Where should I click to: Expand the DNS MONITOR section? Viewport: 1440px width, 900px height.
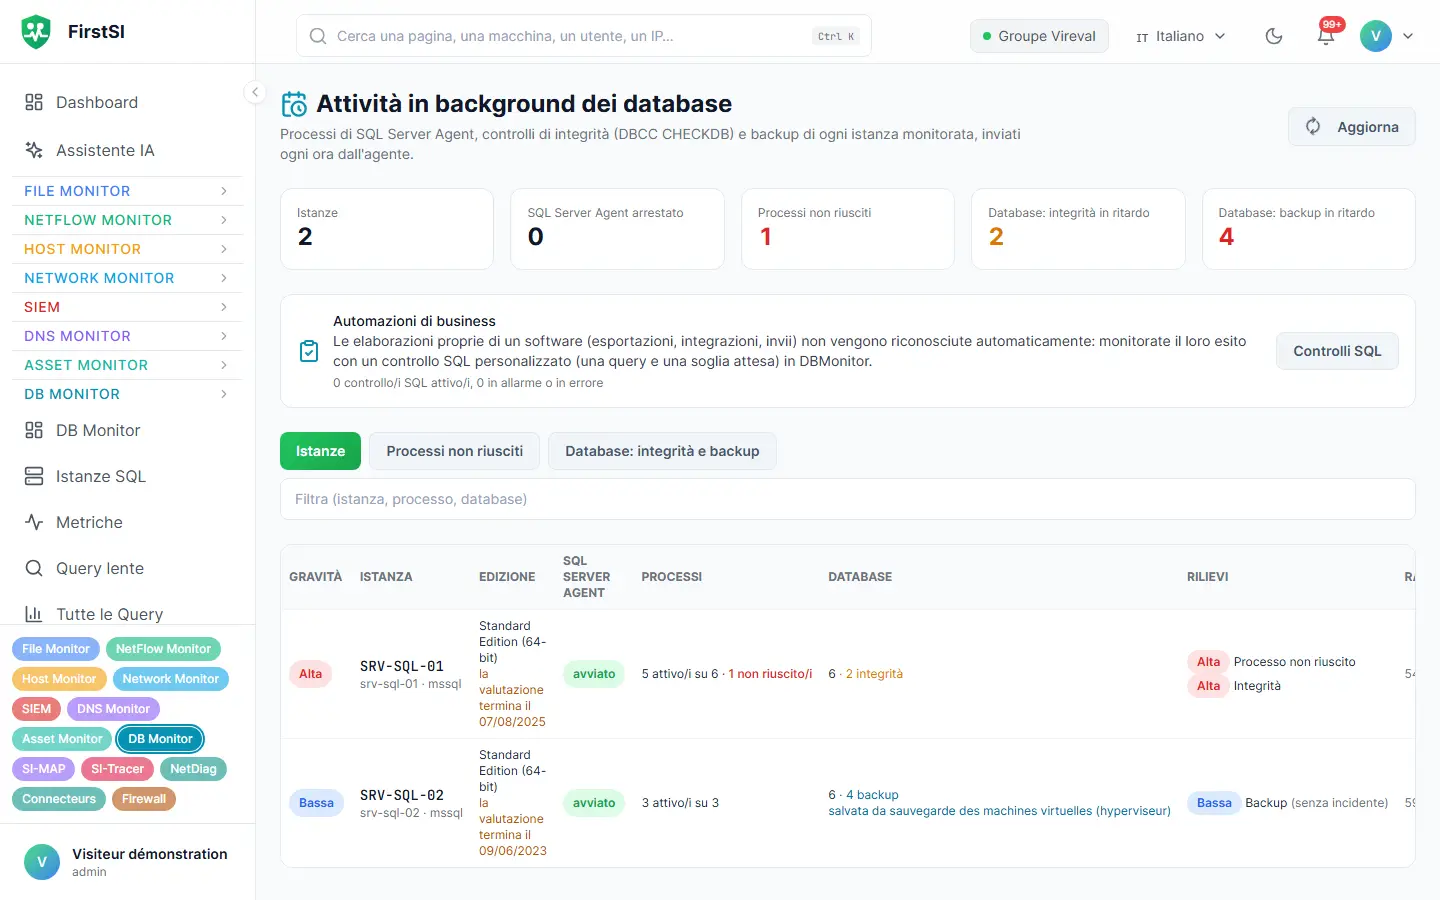tap(127, 336)
